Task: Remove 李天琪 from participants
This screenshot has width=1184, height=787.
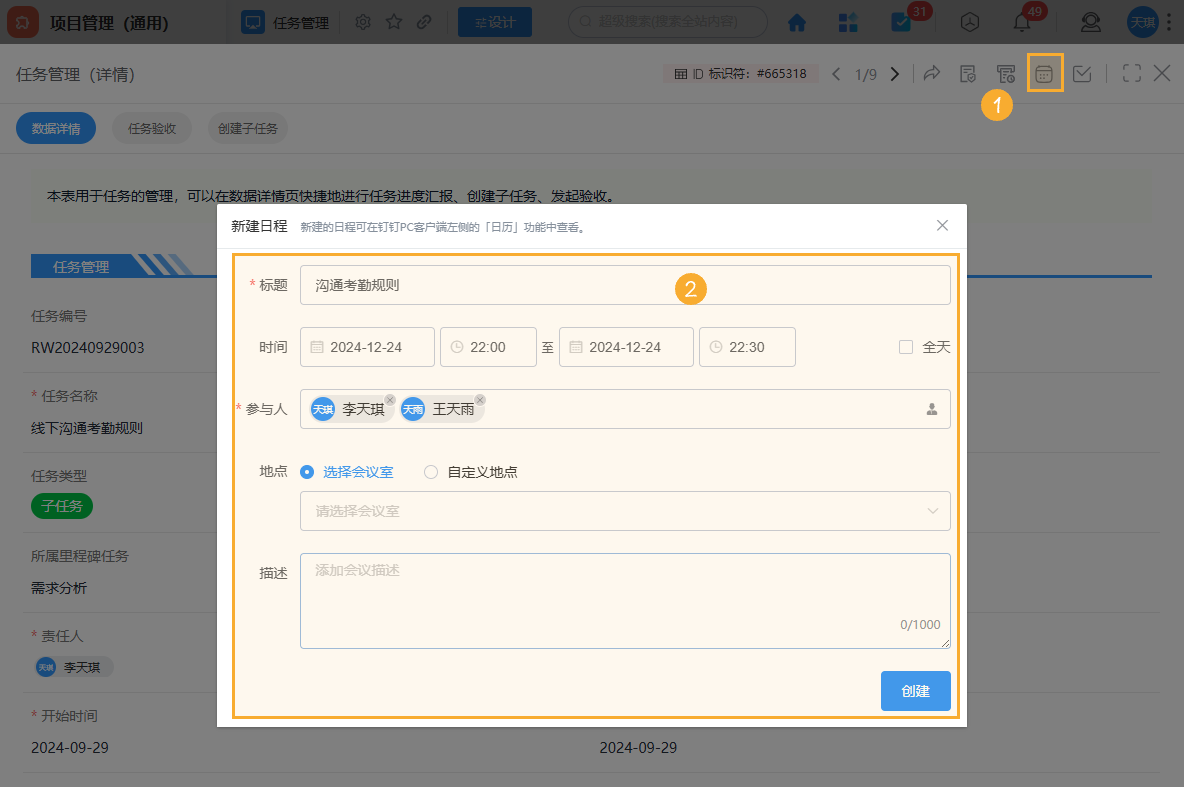Action: pos(390,400)
